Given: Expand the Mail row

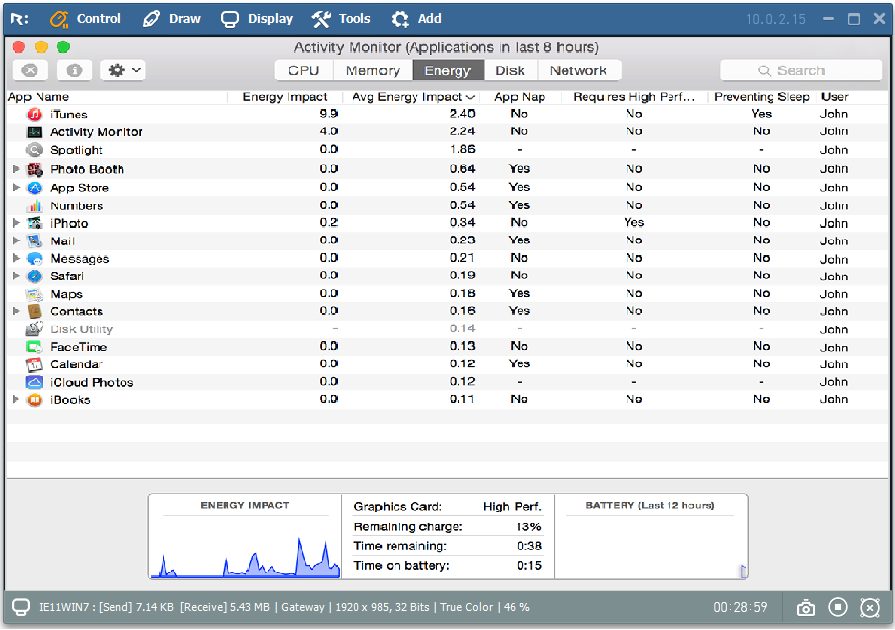Looking at the screenshot, I should 16,240.
